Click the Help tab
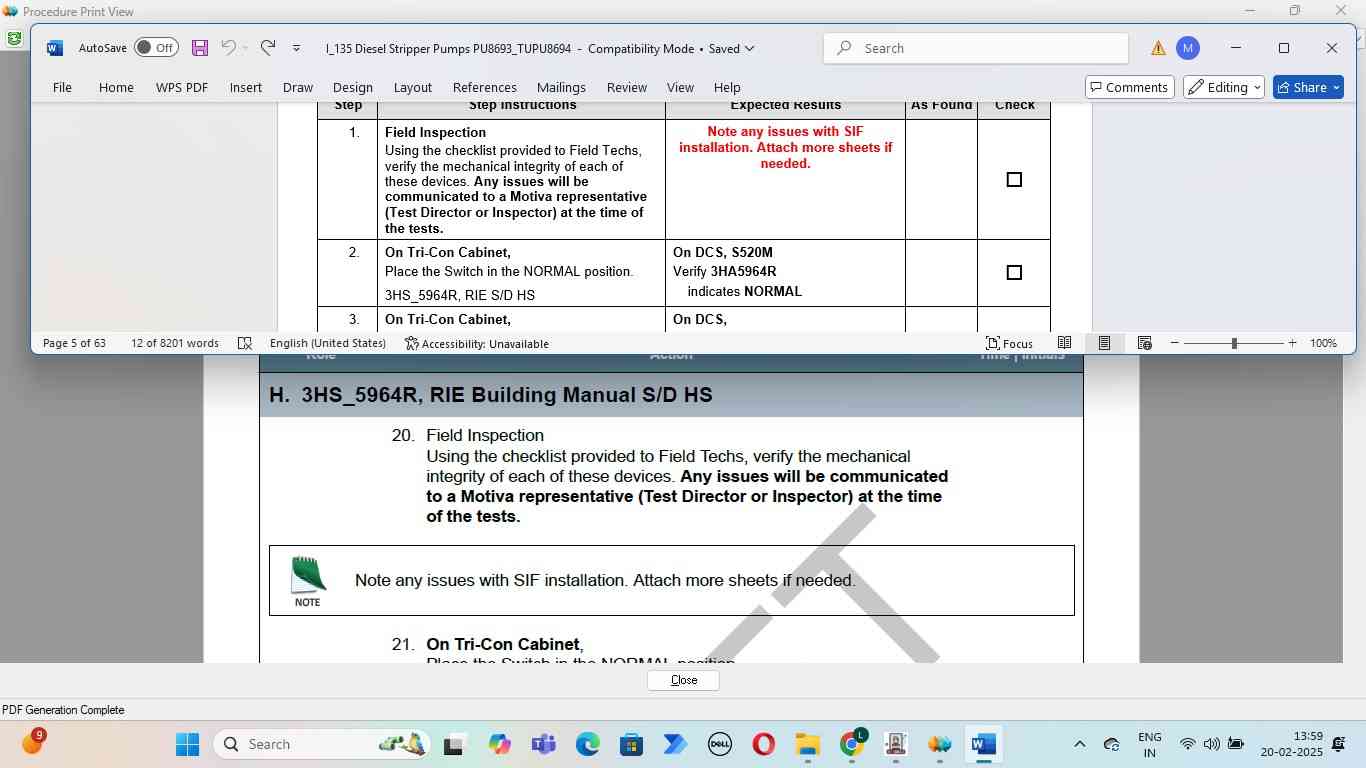This screenshot has height=768, width=1366. (727, 87)
